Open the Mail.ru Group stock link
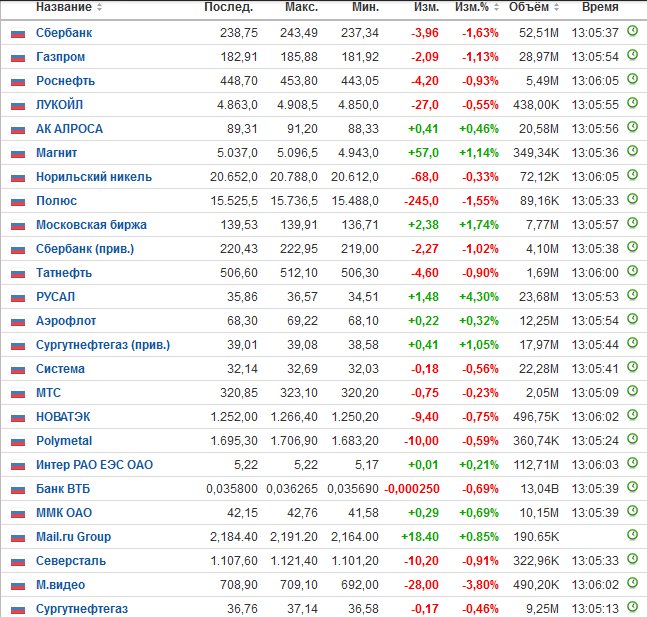Image resolution: width=647 pixels, height=617 pixels. [73, 537]
